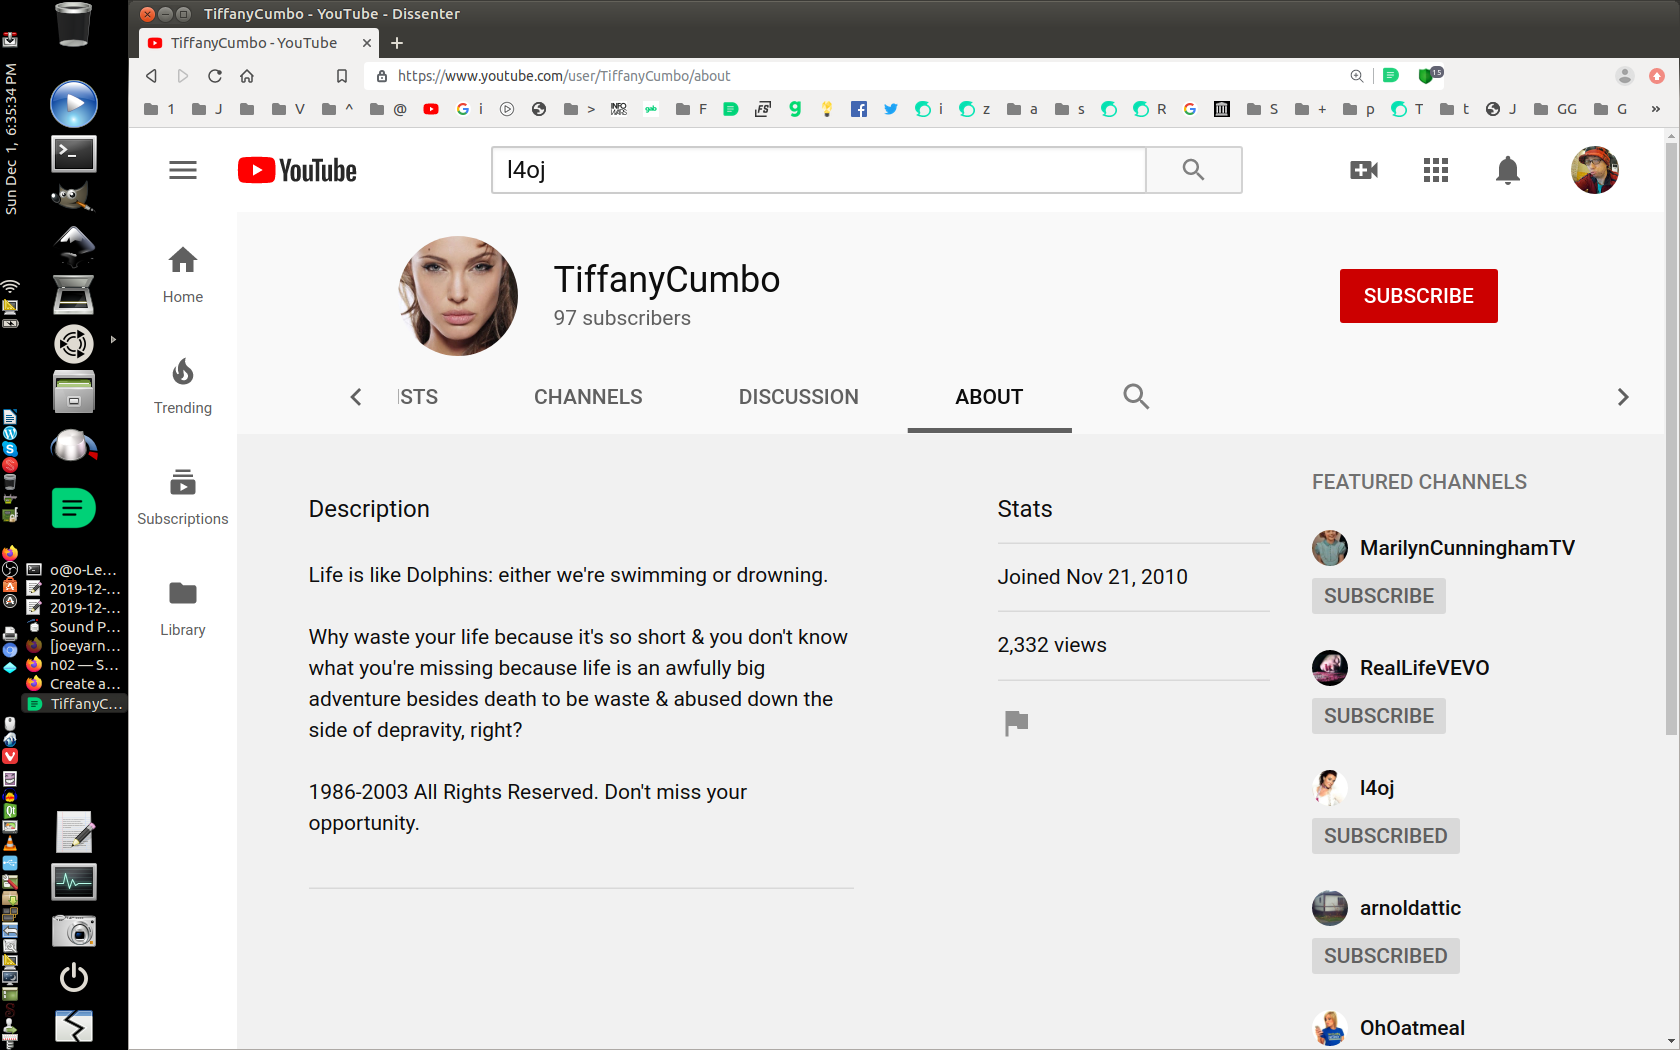Viewport: 1680px width, 1050px height.
Task: Open the Trash on desktop
Action: coord(73,24)
